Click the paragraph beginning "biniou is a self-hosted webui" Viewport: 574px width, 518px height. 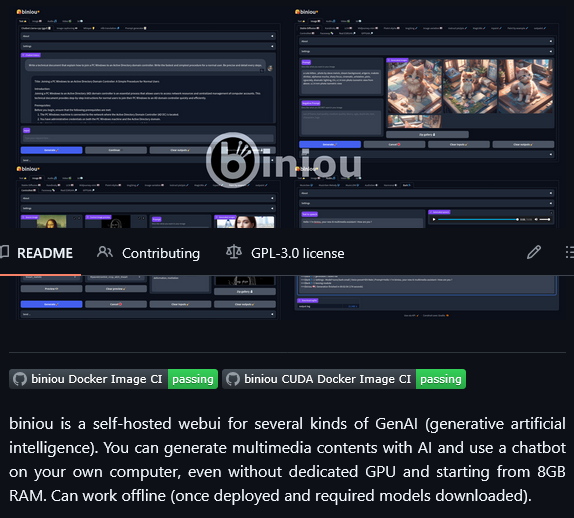point(287,459)
